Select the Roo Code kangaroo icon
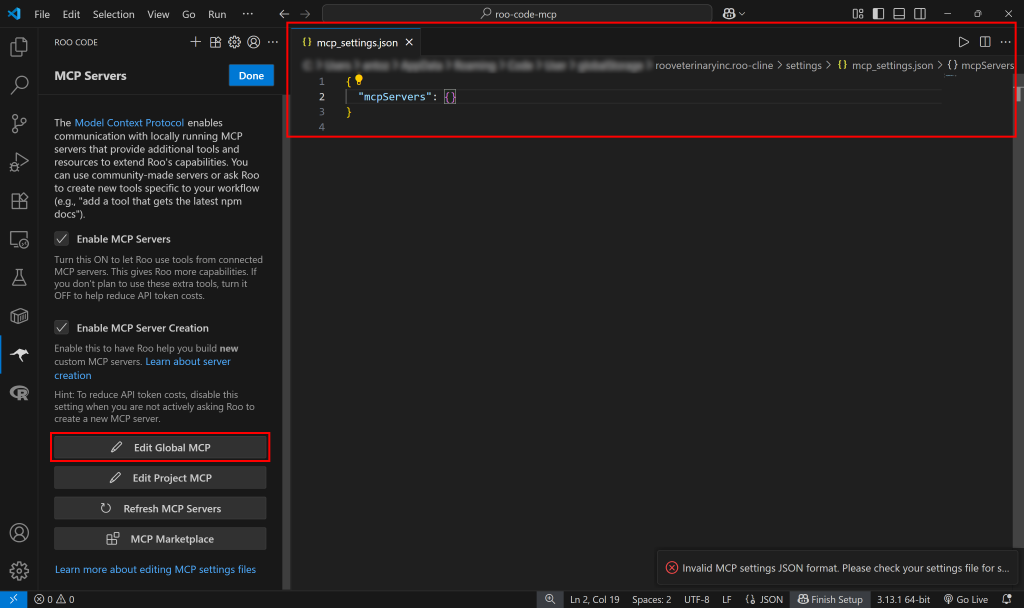The width and height of the screenshot is (1024, 608). point(20,353)
